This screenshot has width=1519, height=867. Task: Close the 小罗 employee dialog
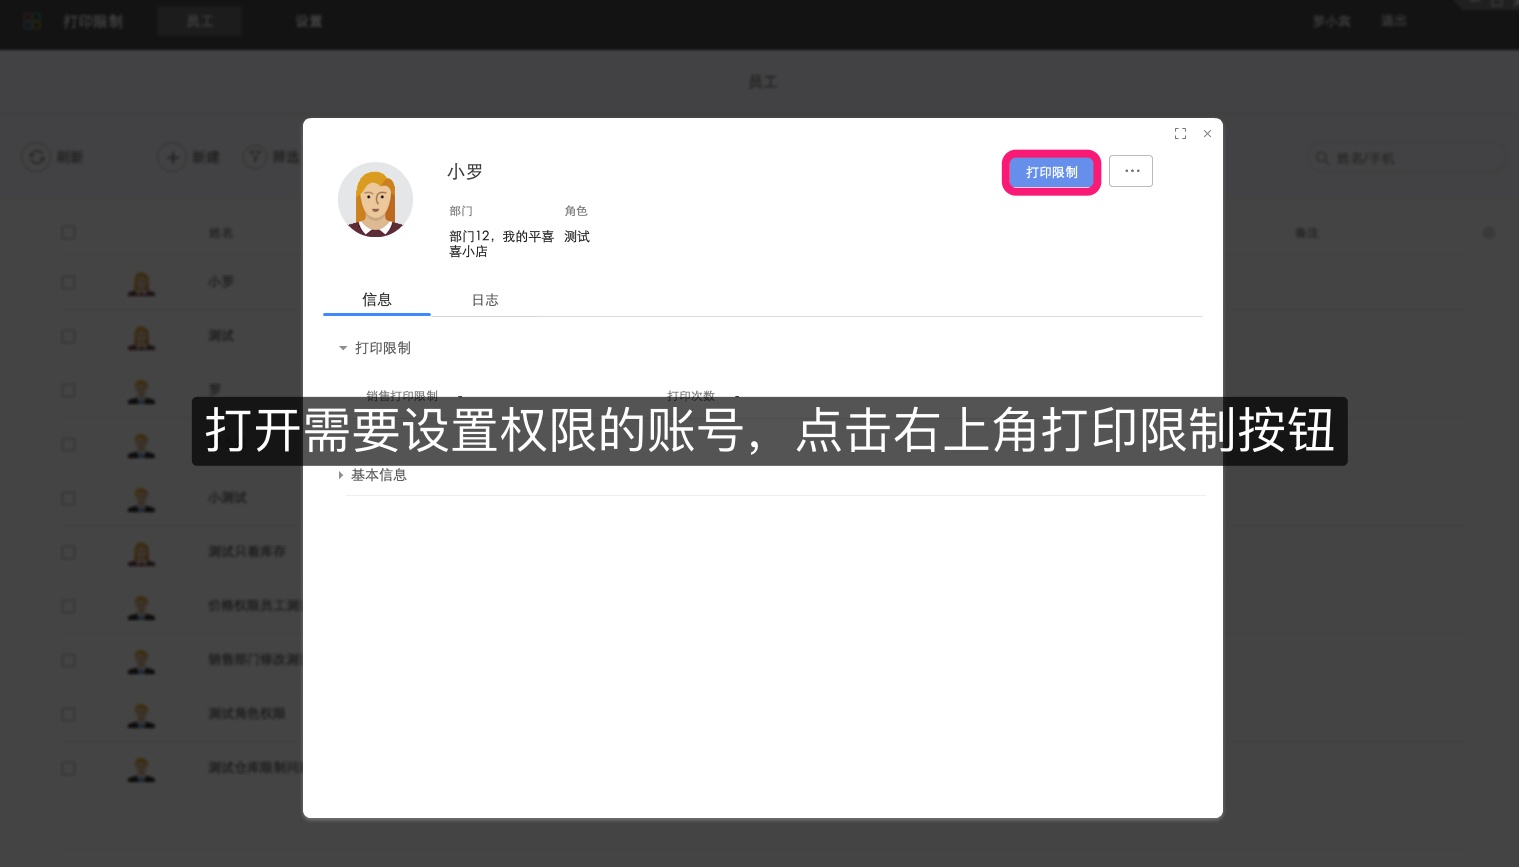pyautogui.click(x=1207, y=133)
